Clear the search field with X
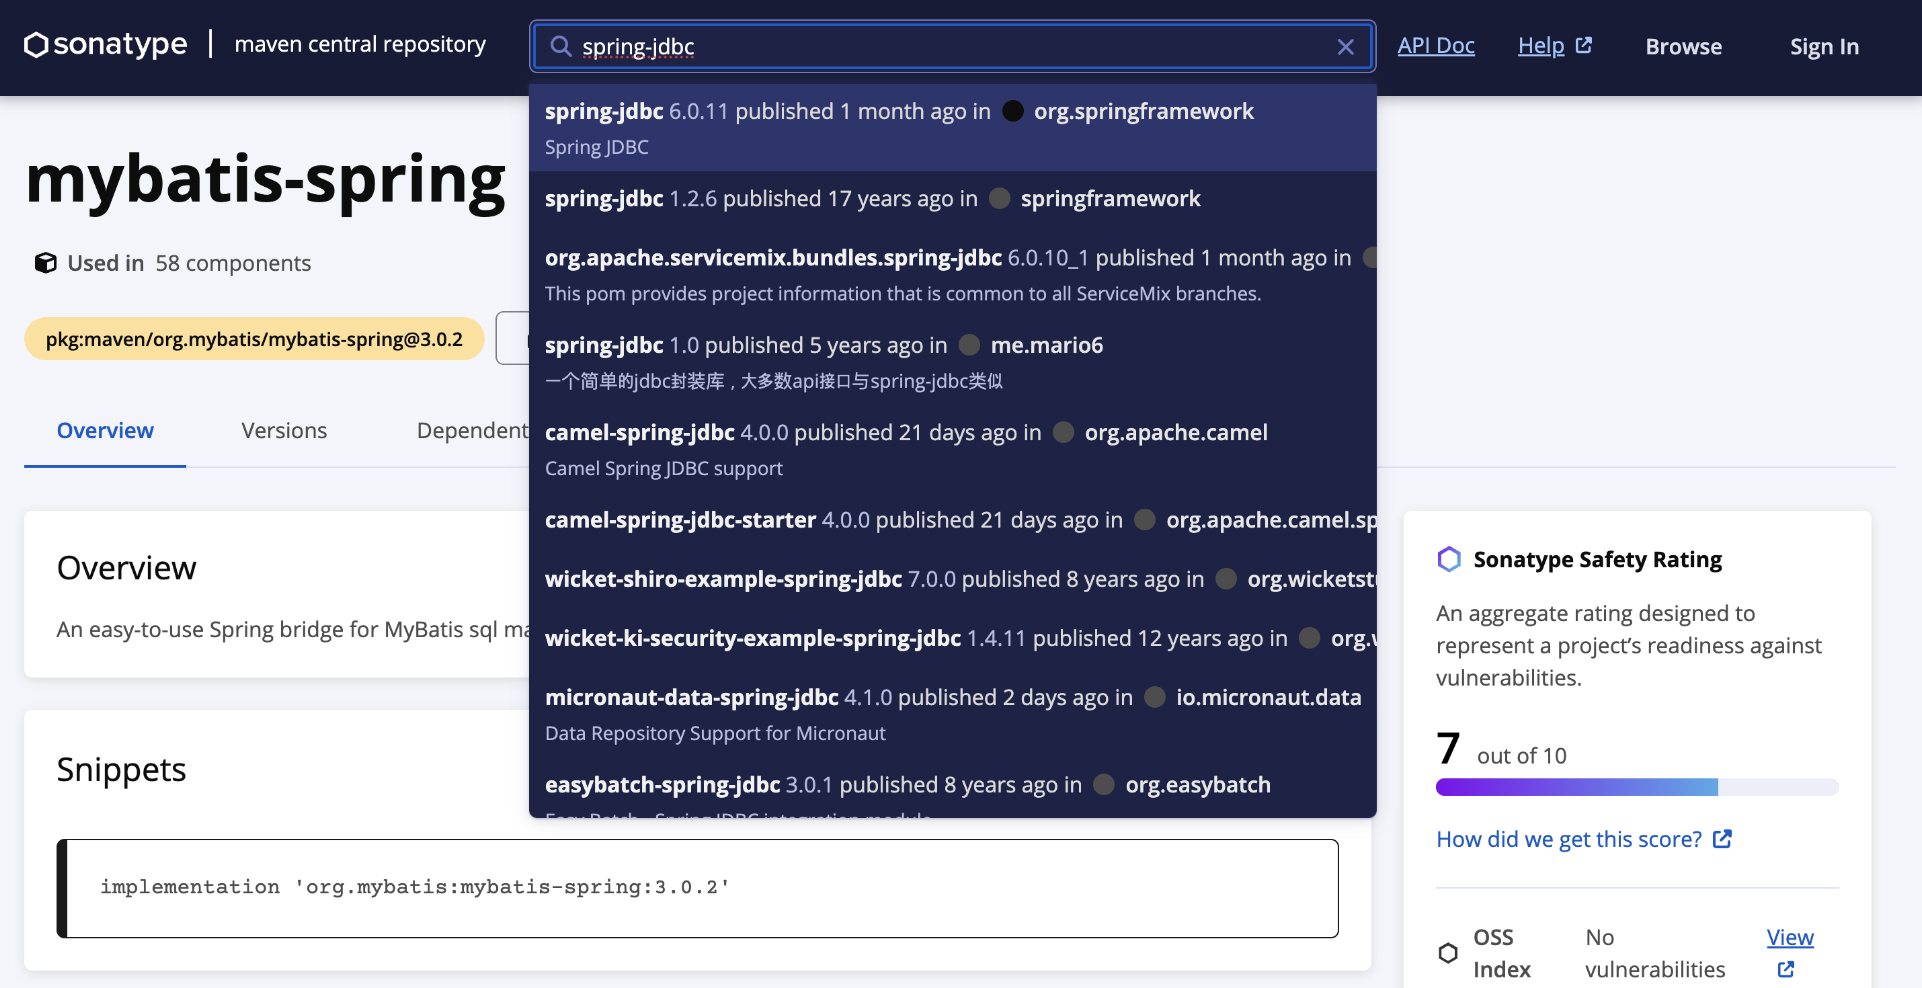Viewport: 1922px width, 988px height. tap(1346, 46)
